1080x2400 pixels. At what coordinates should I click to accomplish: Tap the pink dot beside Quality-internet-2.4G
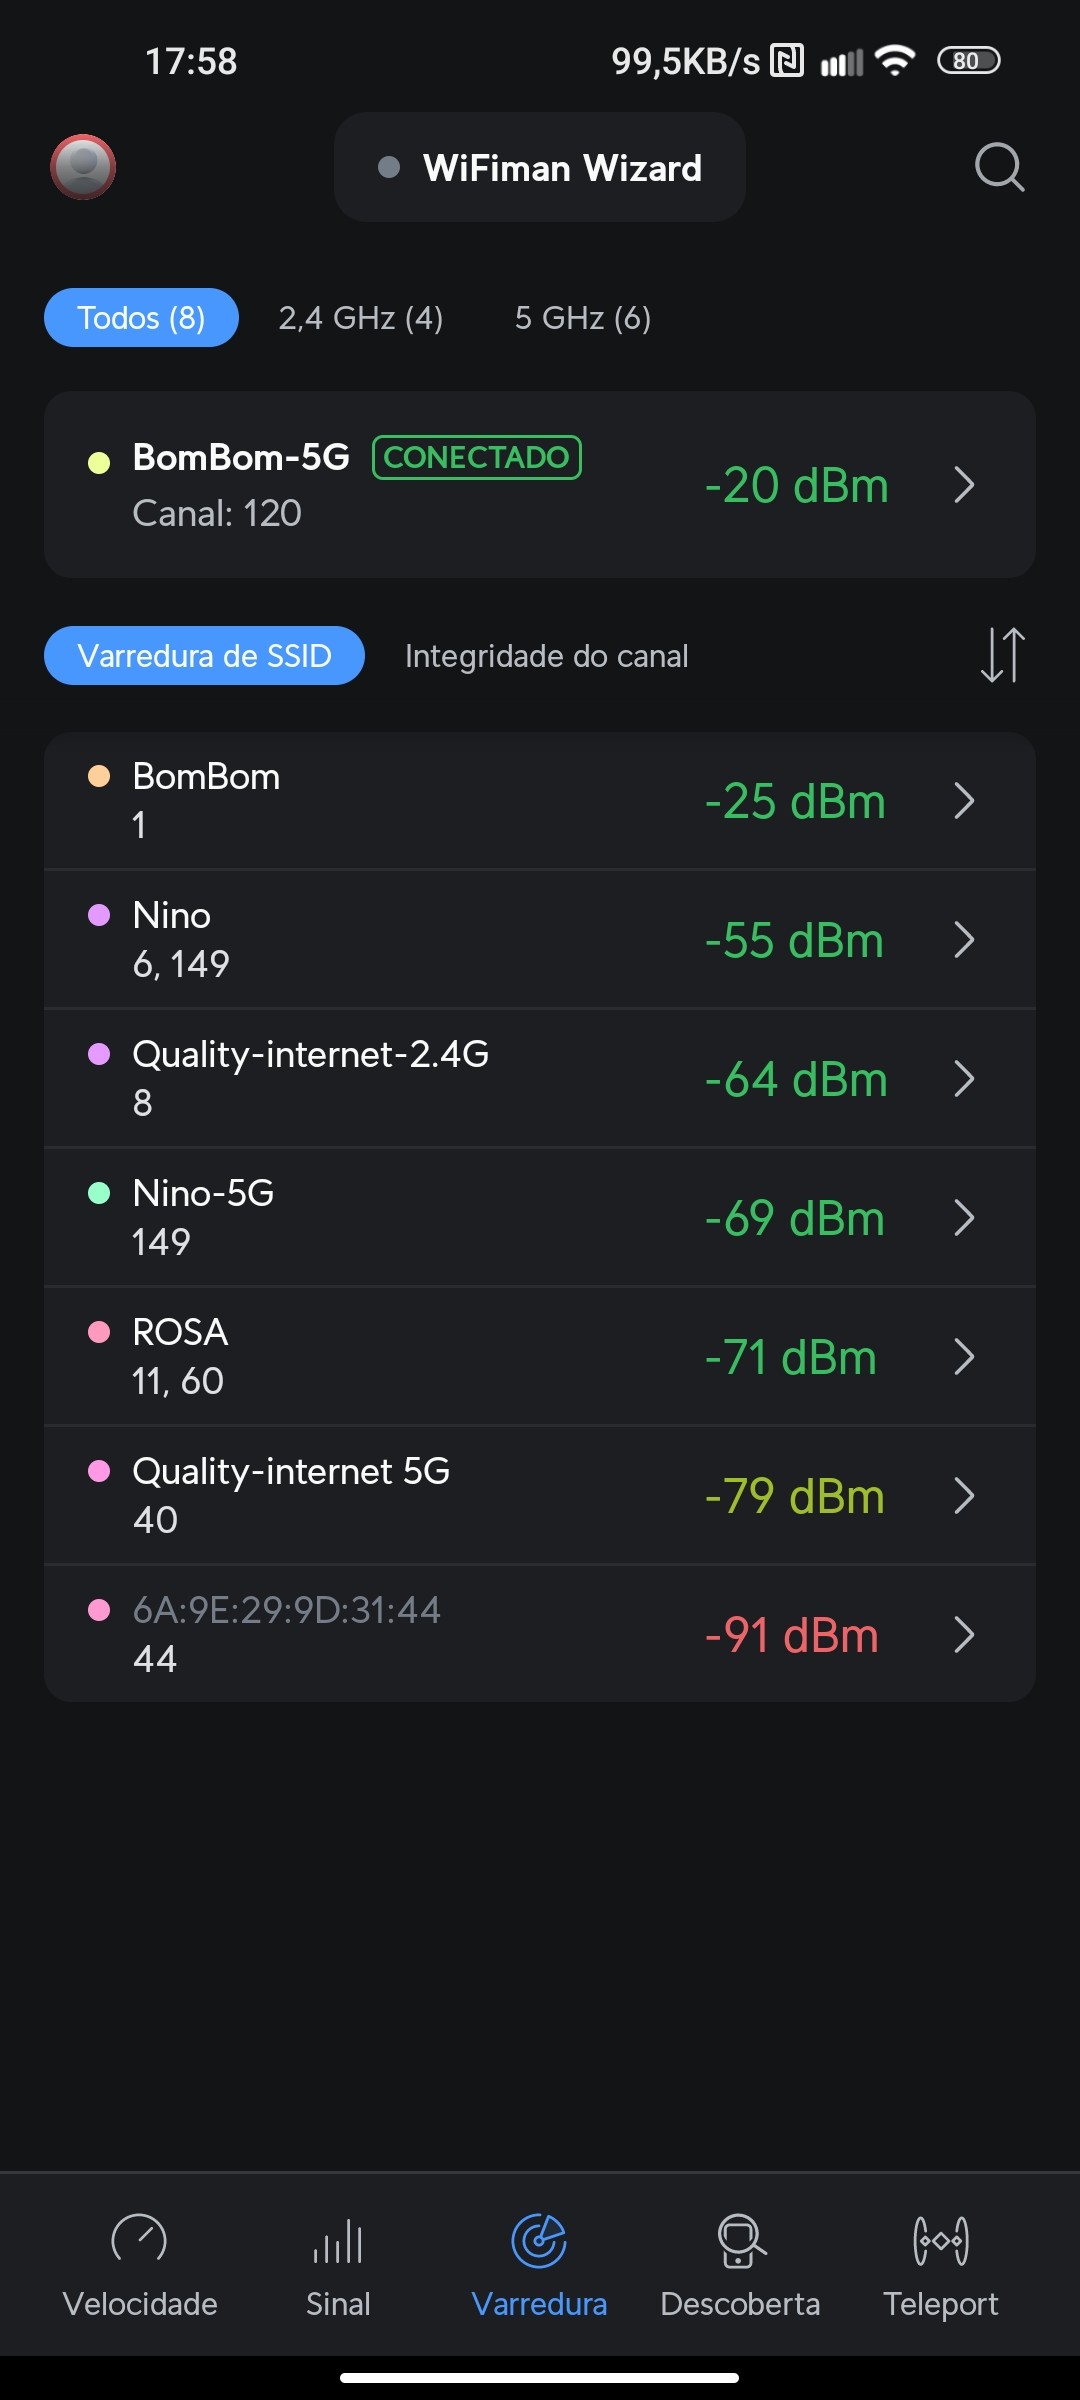[99, 1054]
